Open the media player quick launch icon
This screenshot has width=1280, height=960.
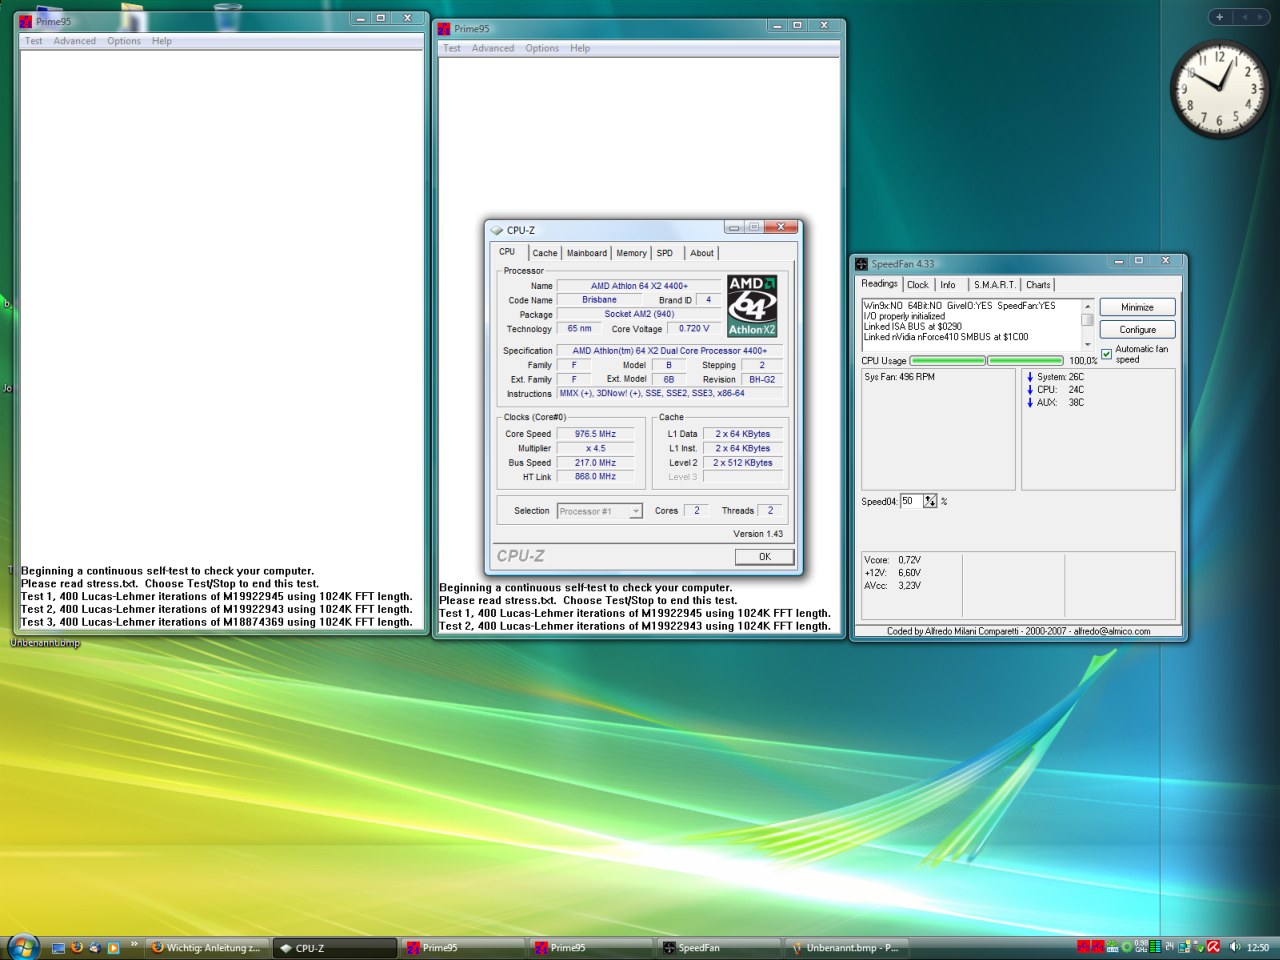(x=113, y=947)
